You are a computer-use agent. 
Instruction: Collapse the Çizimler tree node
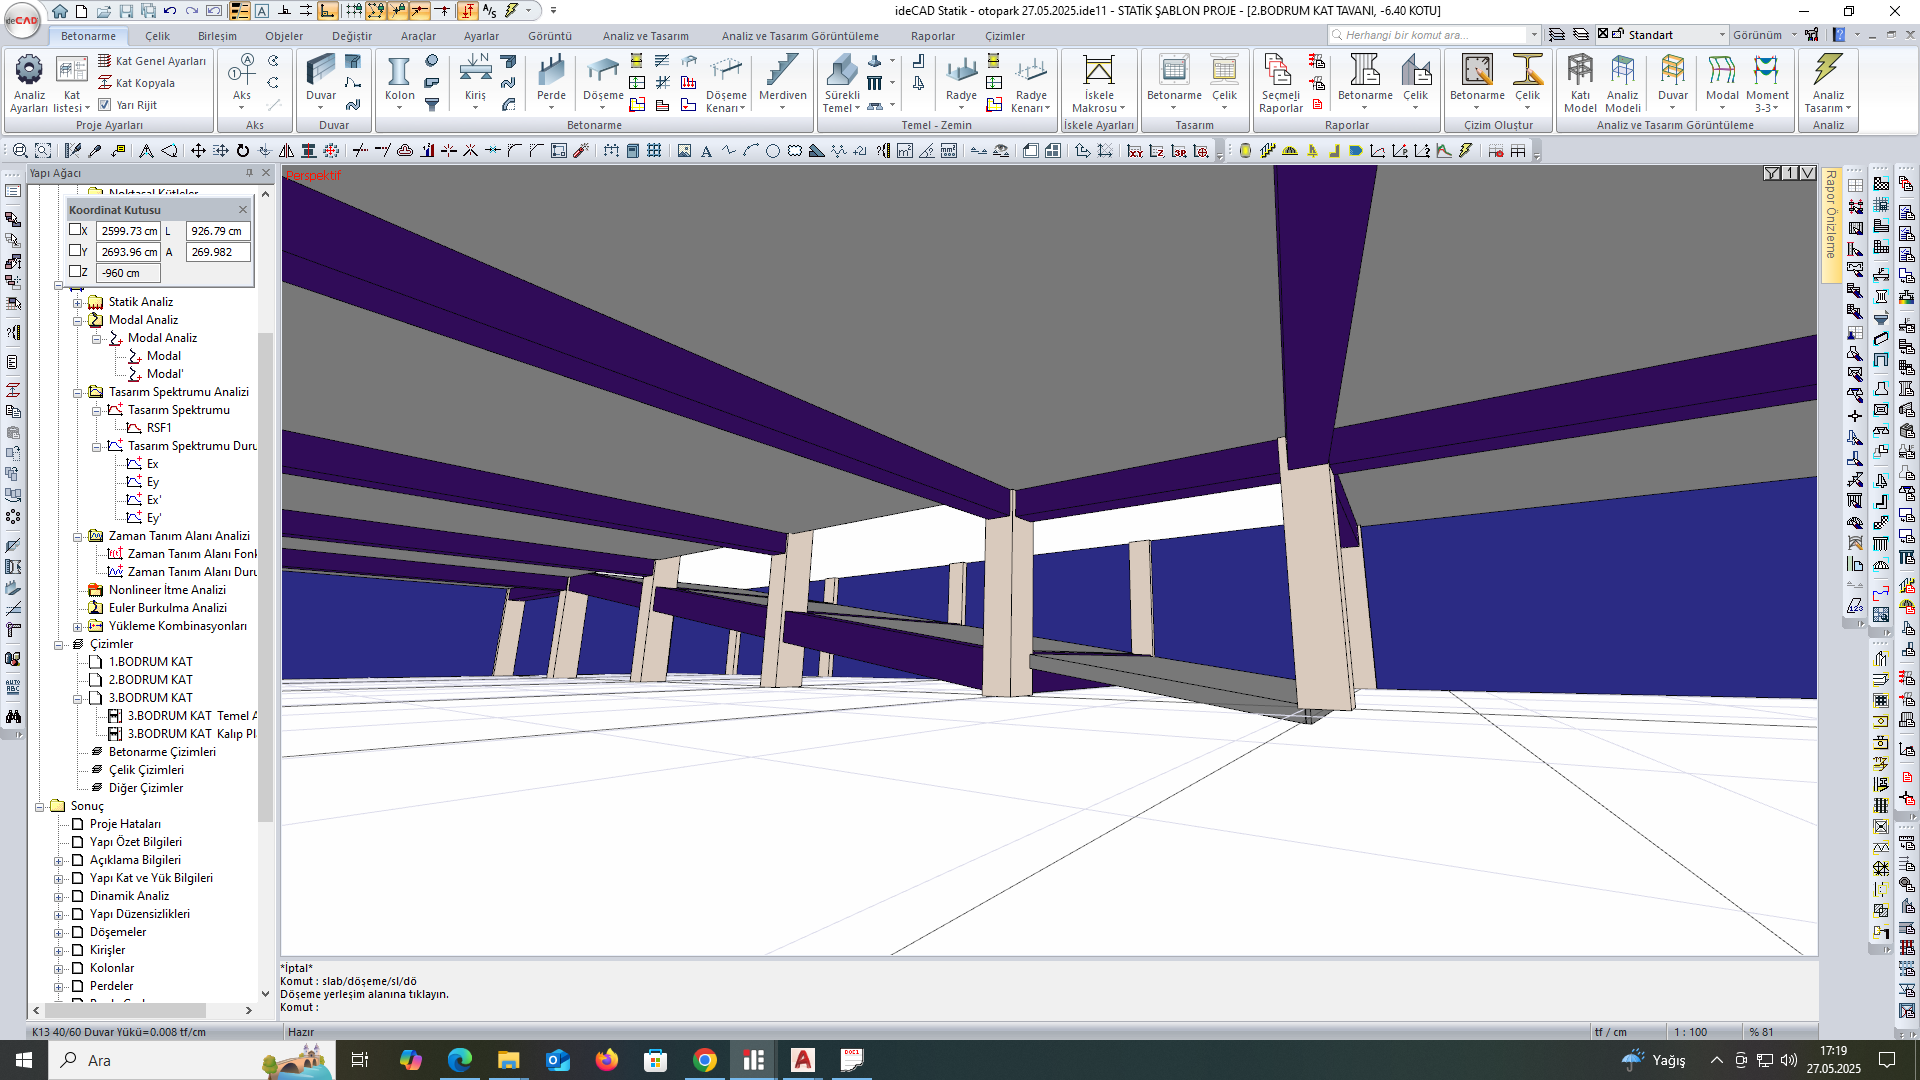(x=58, y=644)
